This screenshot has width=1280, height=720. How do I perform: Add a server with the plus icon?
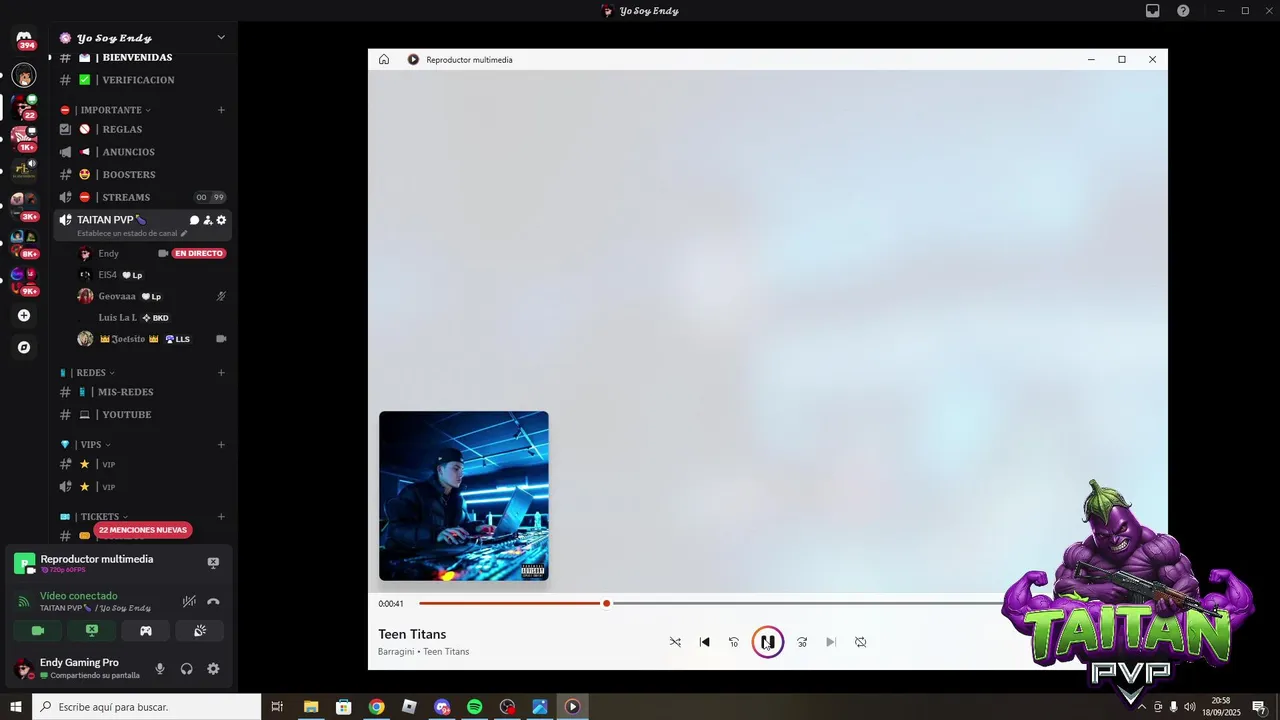tap(24, 316)
